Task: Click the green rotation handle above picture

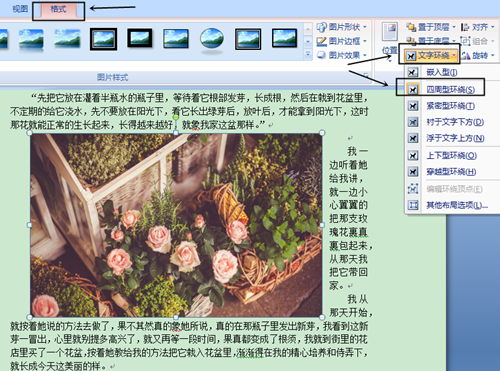Action: (x=176, y=117)
